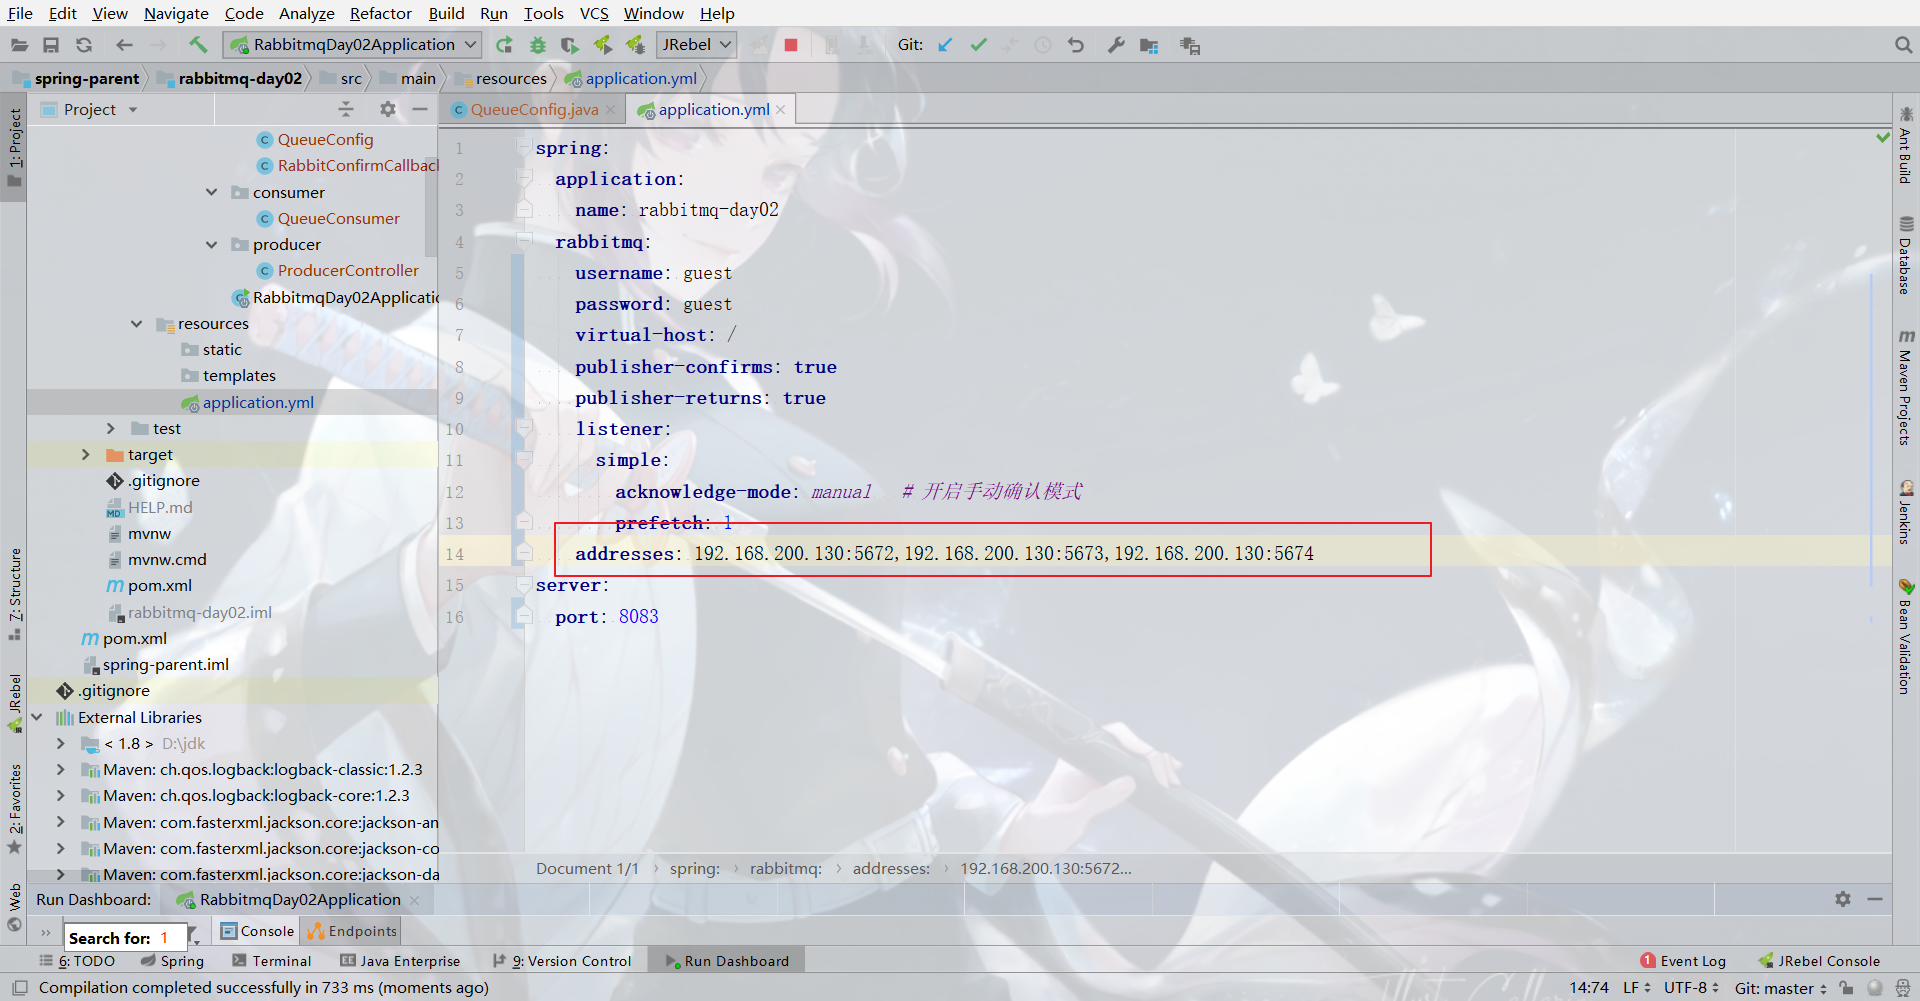The image size is (1920, 1001).
Task: Click the rabbitmq-day02 breadcrumb
Action: point(240,78)
